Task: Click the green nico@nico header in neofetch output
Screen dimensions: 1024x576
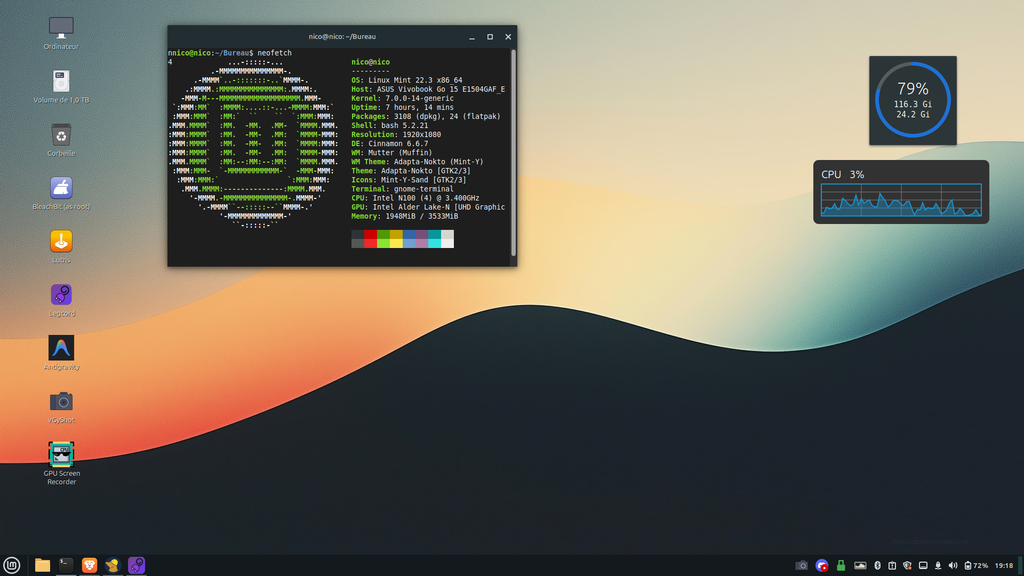Action: (x=370, y=62)
